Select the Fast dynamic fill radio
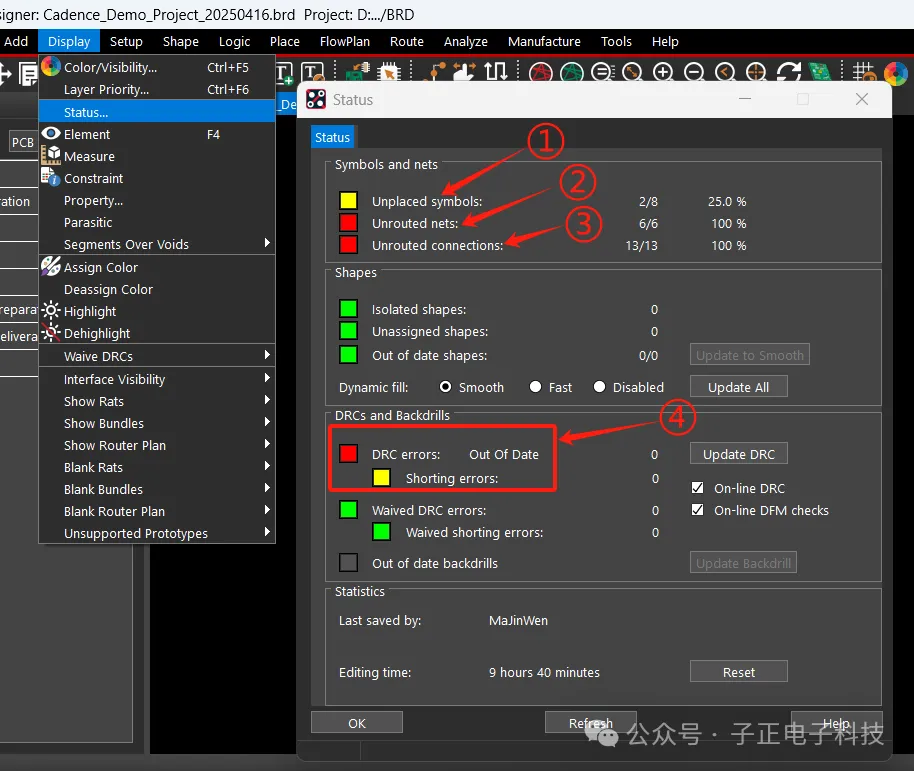This screenshot has width=914, height=771. [535, 387]
